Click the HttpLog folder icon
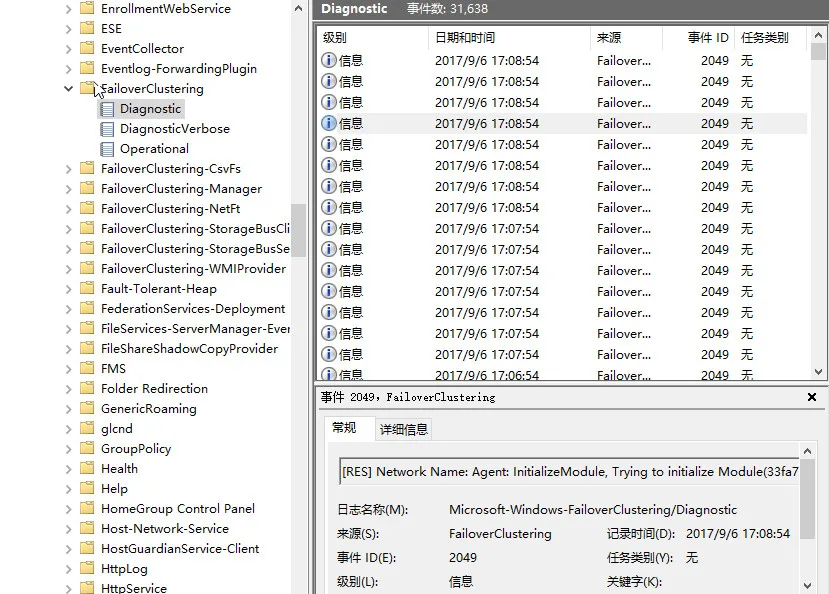This screenshot has width=829, height=594. tap(87, 568)
